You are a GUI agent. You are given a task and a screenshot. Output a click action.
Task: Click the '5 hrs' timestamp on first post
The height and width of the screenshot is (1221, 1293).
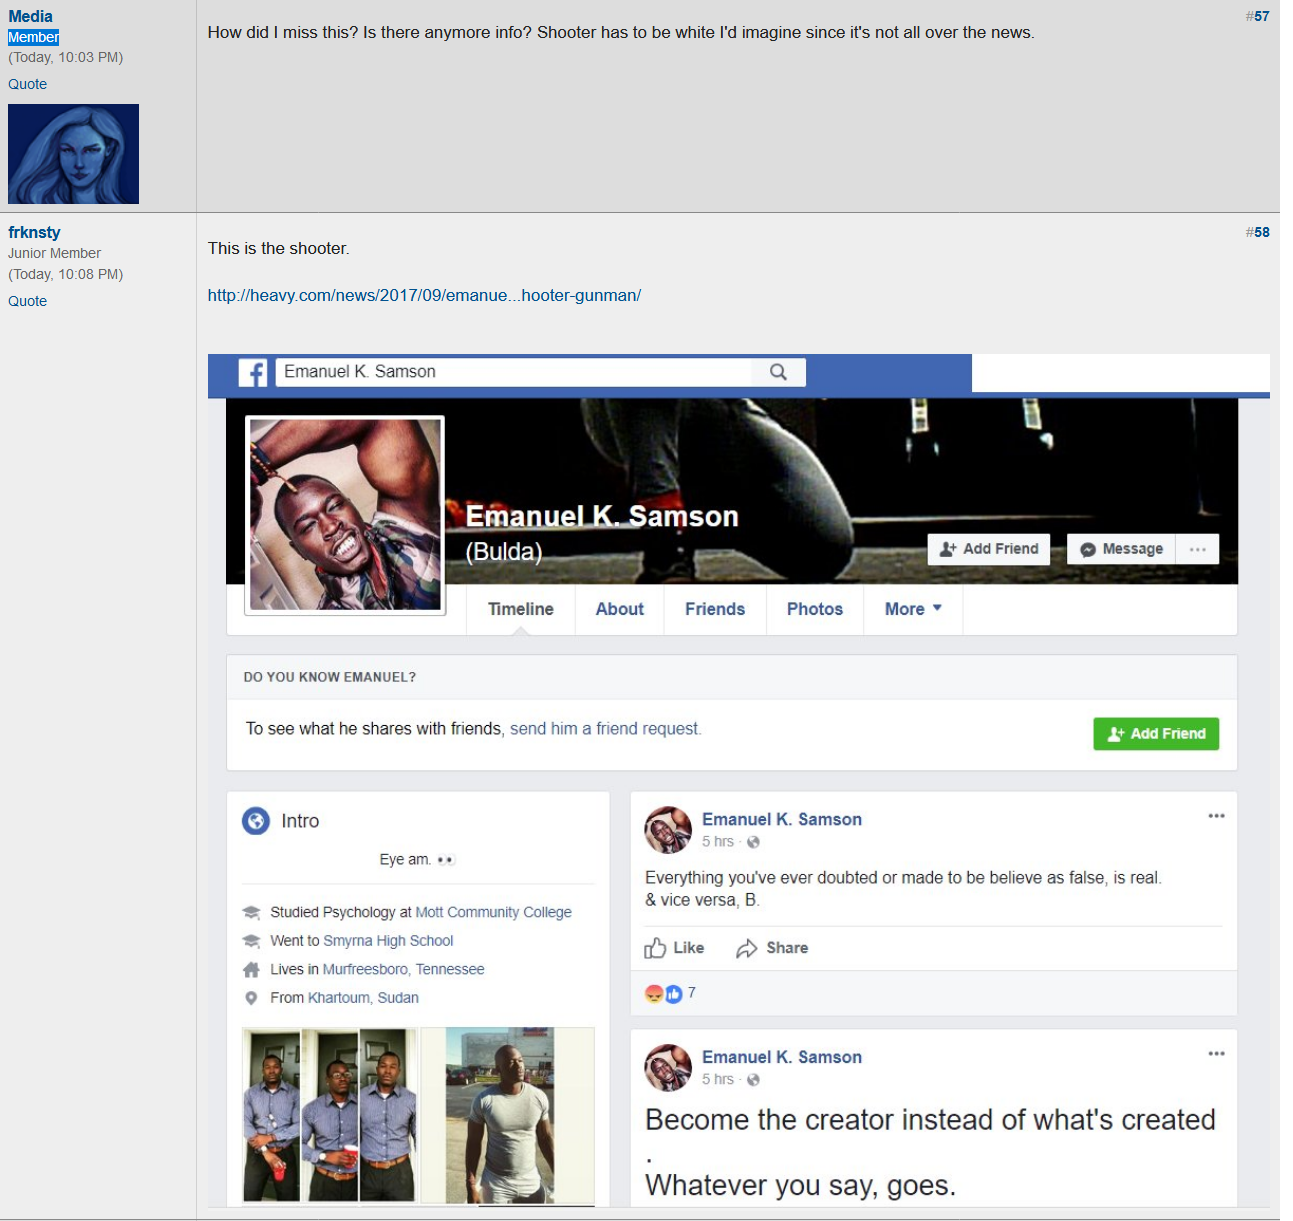tap(718, 842)
